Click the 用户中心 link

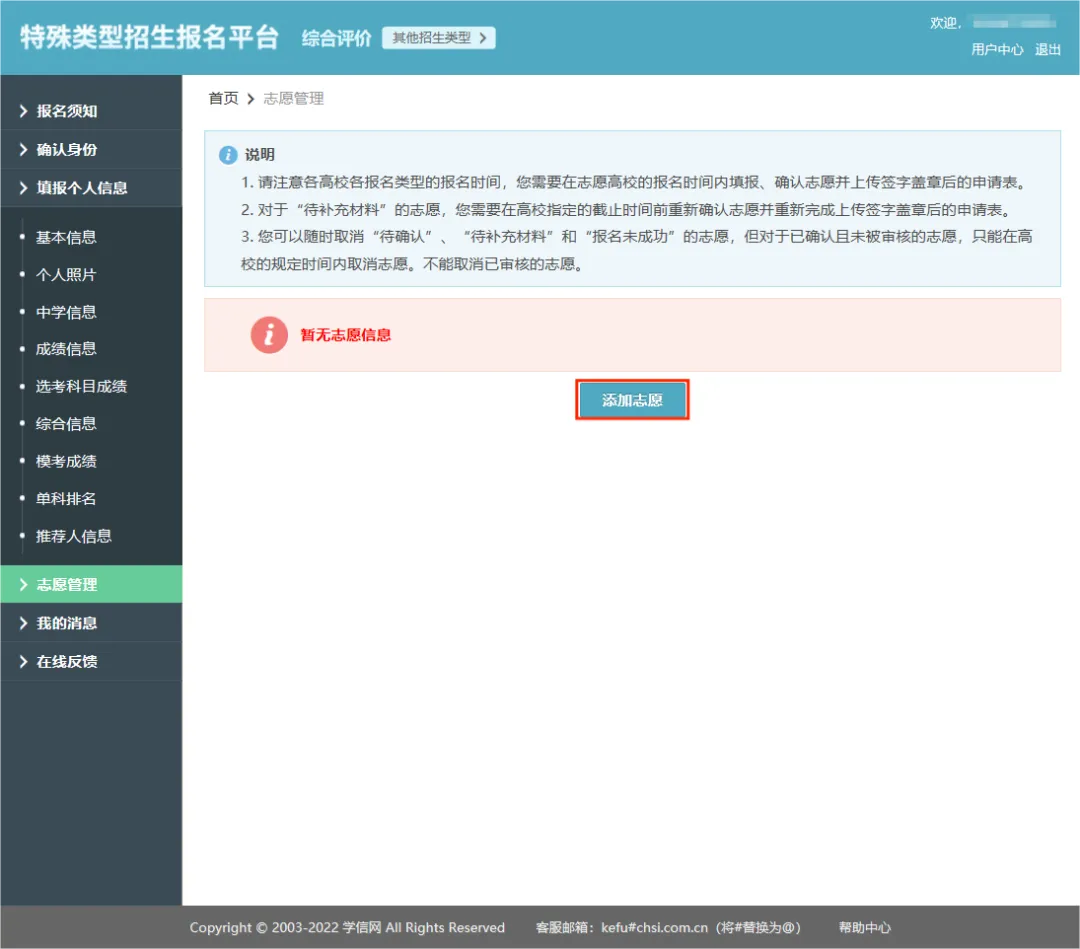997,49
